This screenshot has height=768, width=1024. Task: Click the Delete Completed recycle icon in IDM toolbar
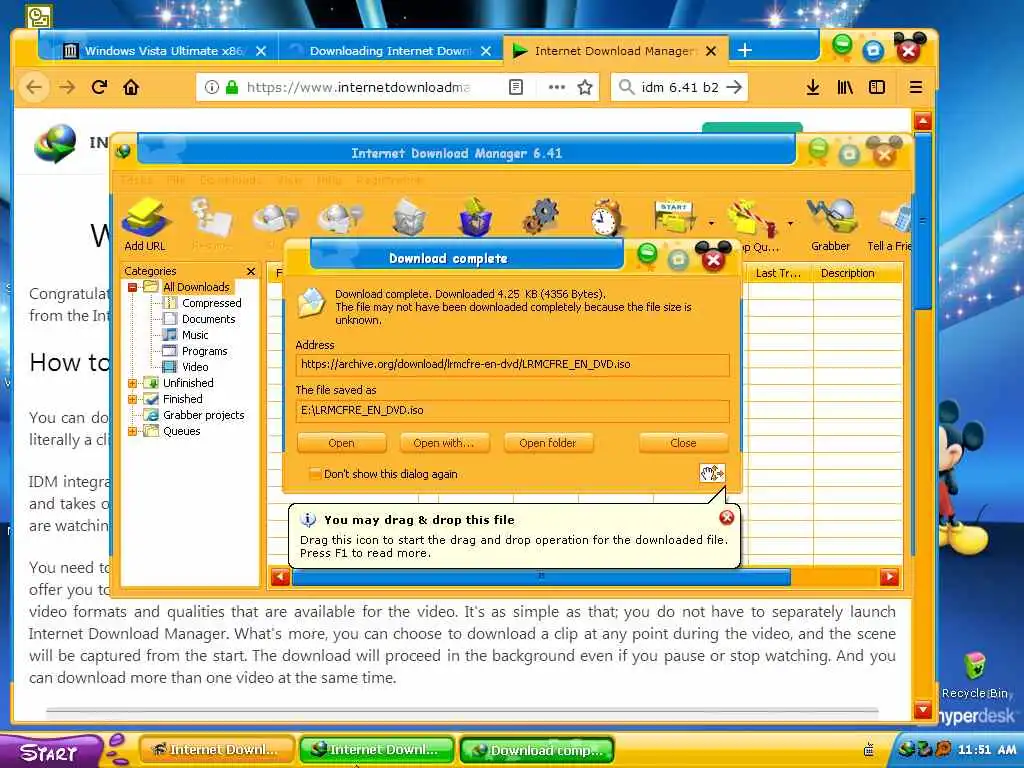(476, 217)
